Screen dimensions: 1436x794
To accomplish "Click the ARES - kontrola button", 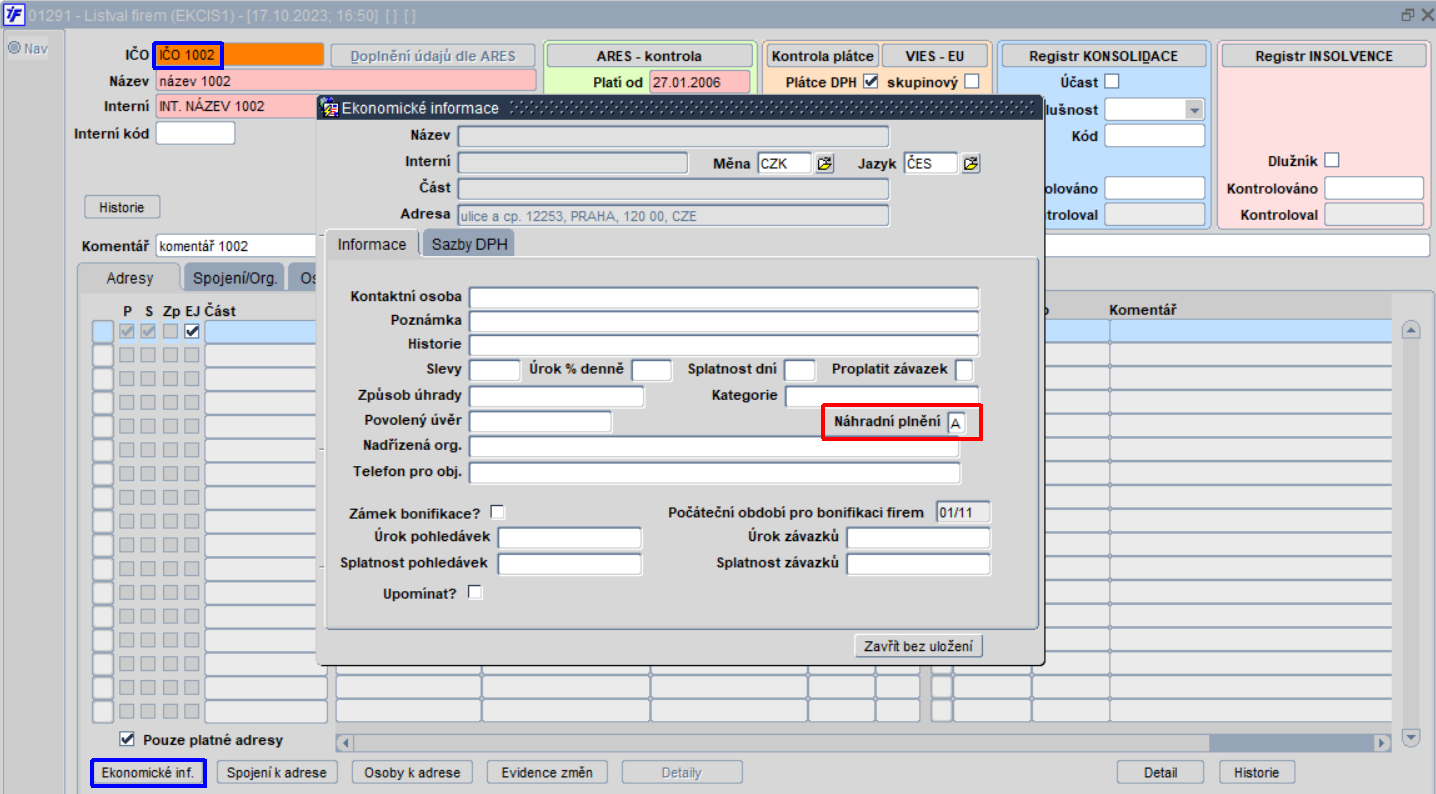I will tap(649, 56).
